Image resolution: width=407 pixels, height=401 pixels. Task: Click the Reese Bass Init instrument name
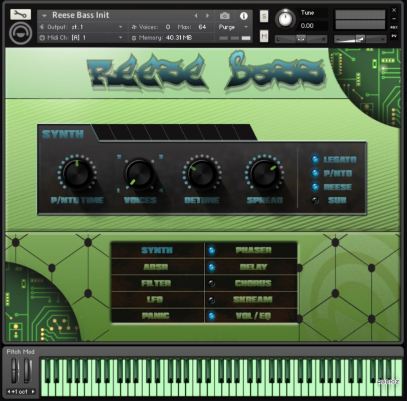(x=81, y=15)
